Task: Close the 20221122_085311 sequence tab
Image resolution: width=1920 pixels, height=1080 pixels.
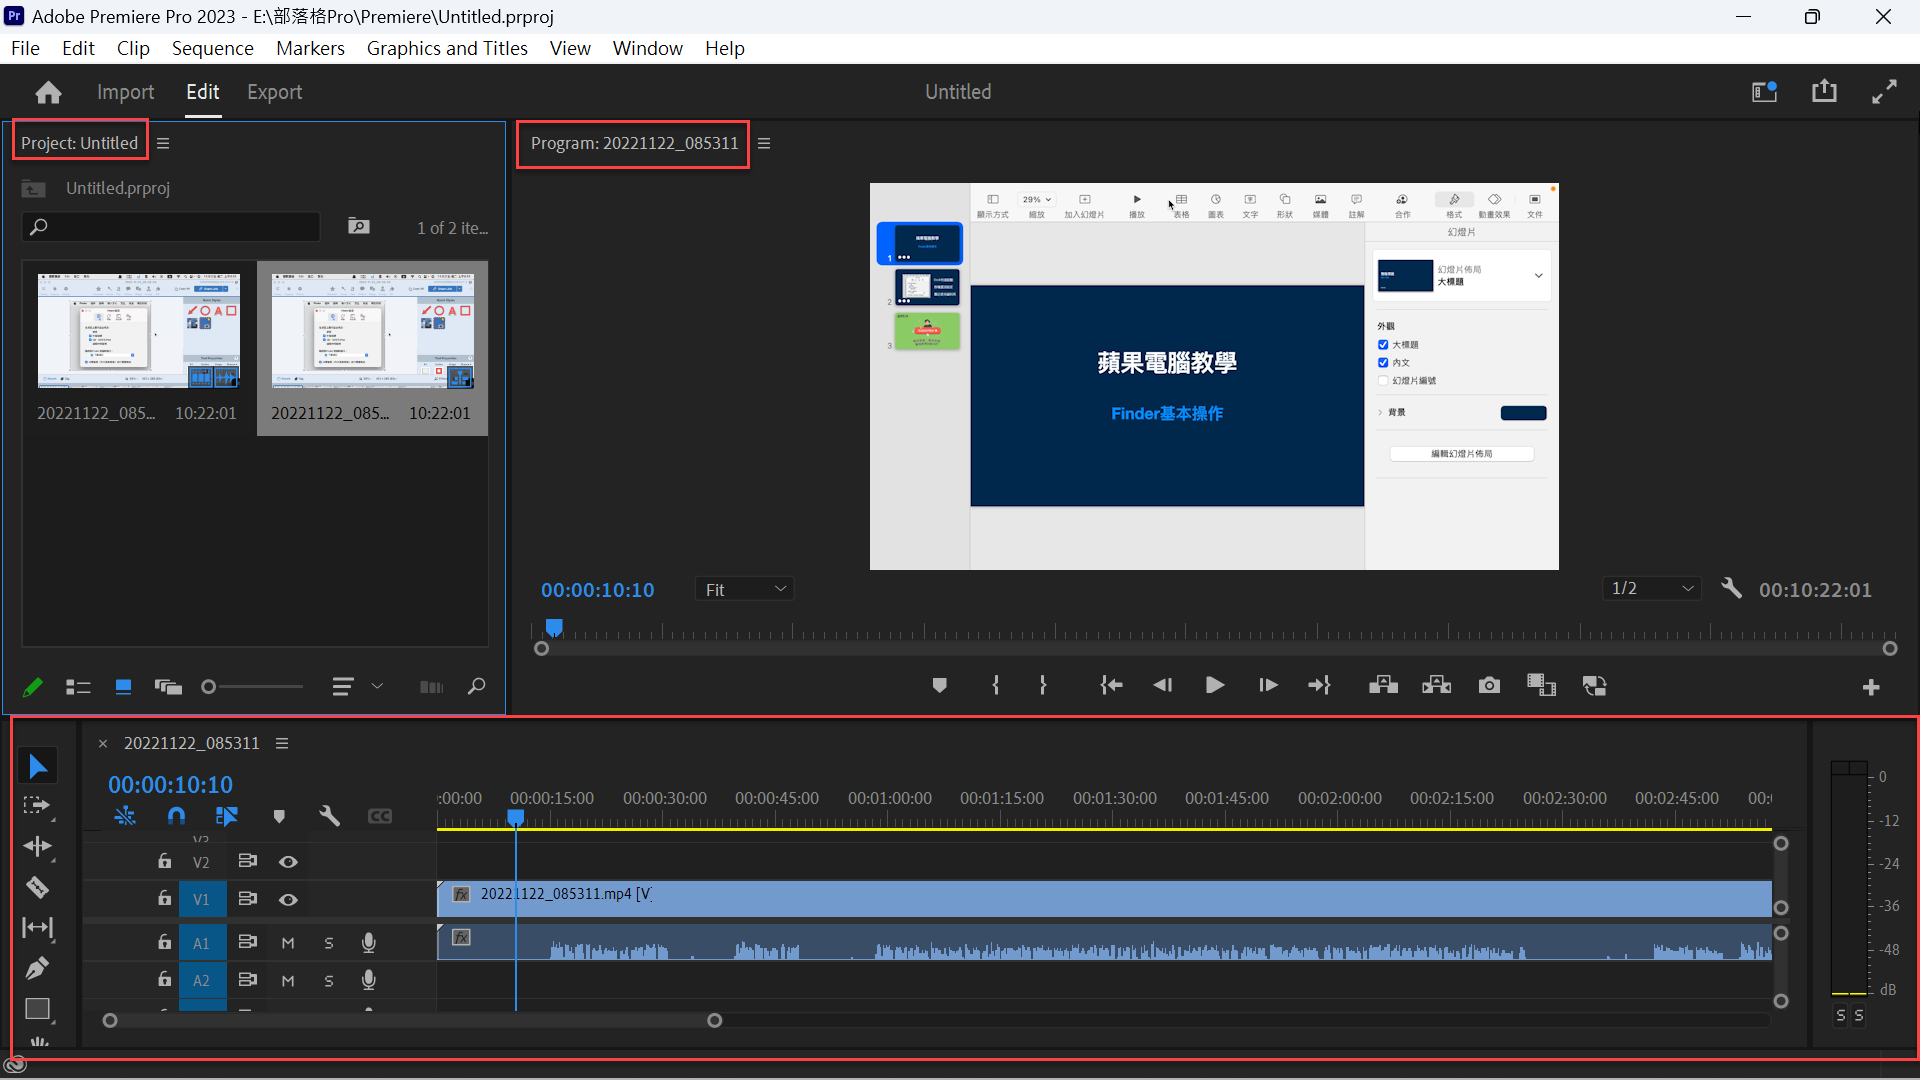Action: pyautogui.click(x=102, y=743)
